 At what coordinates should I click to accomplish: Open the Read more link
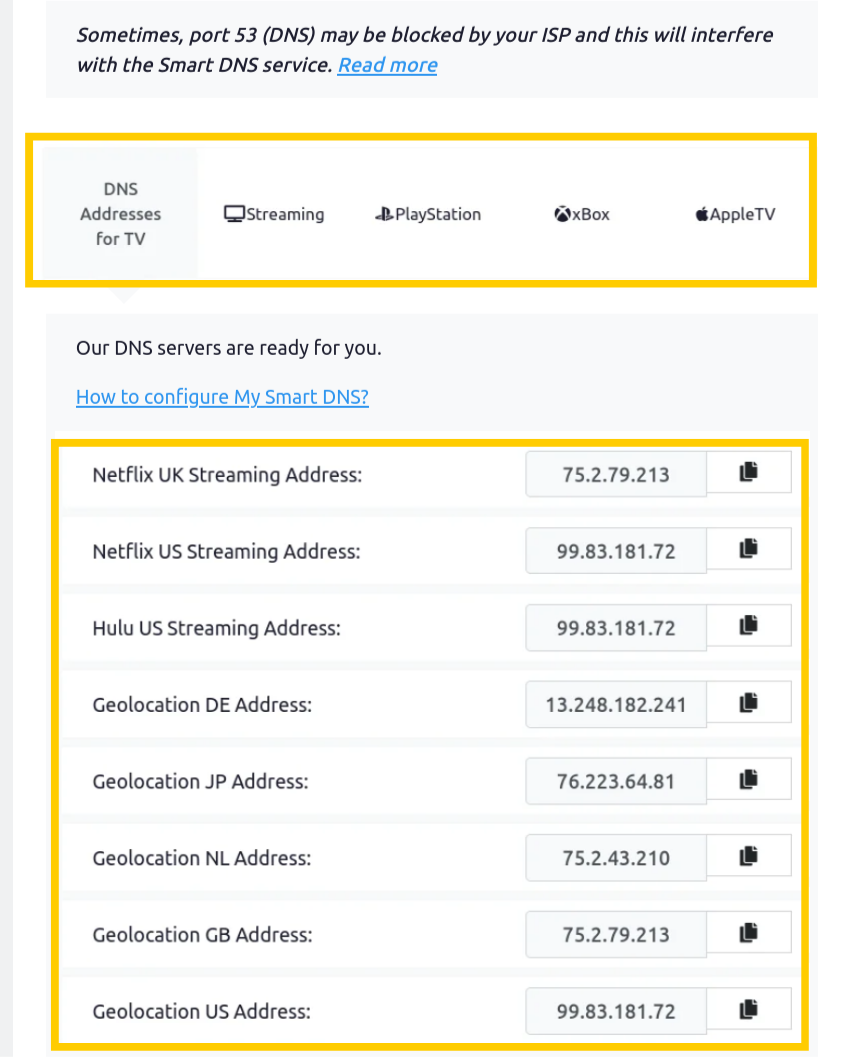[x=388, y=65]
